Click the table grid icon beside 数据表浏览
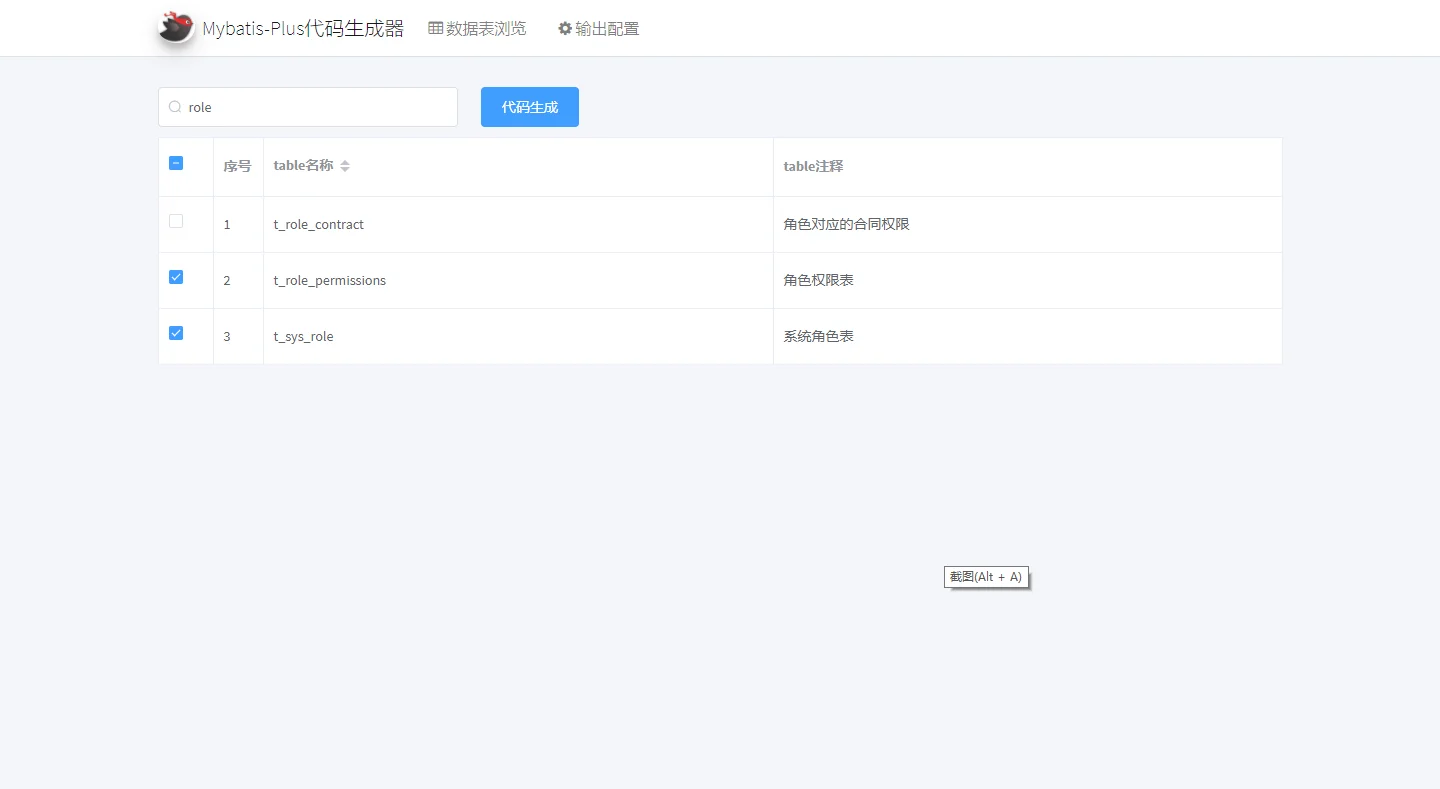 [435, 28]
